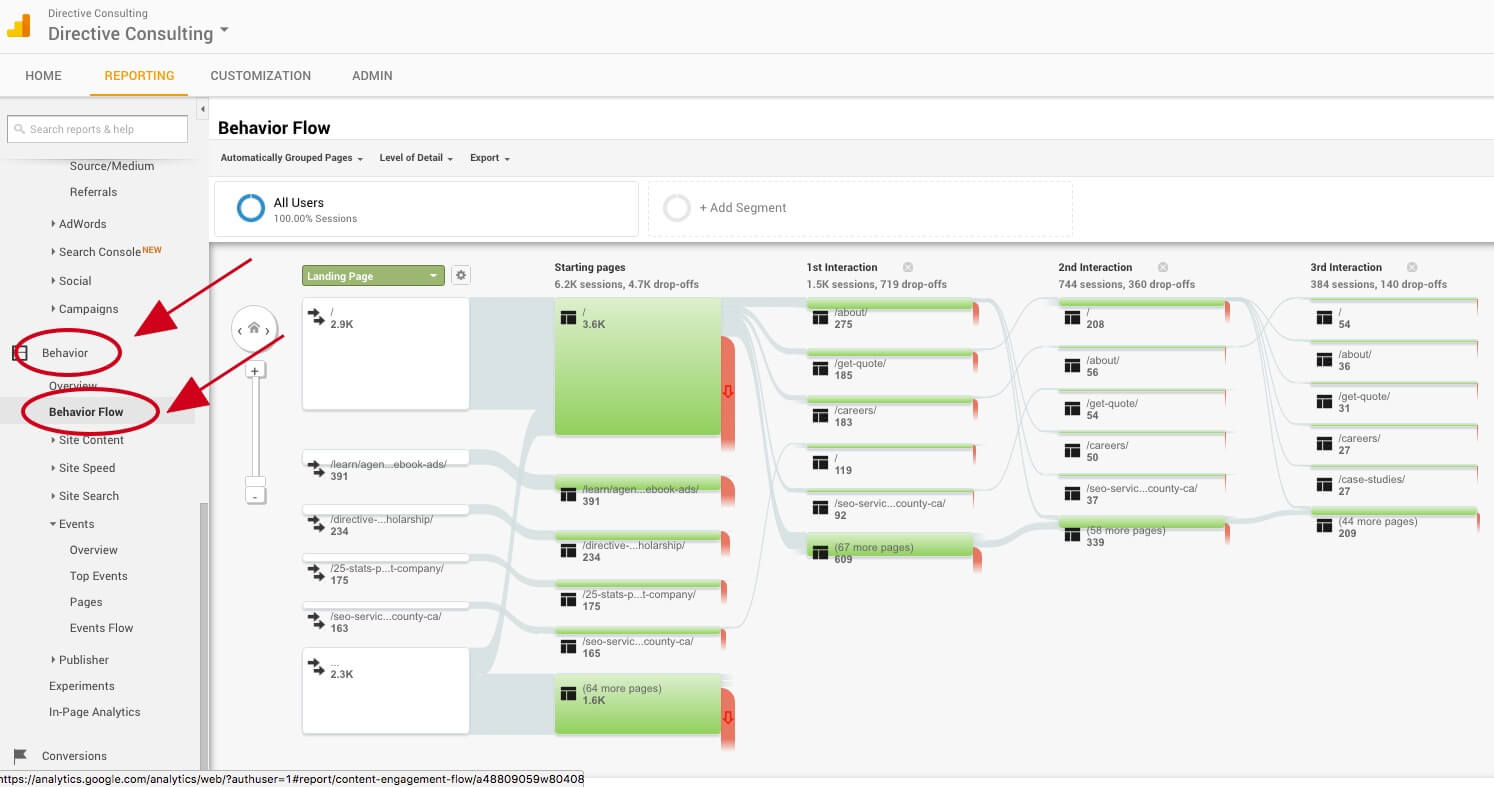Switch to the CUSTOMIZATION tab
This screenshot has width=1494, height=787.
tap(260, 76)
